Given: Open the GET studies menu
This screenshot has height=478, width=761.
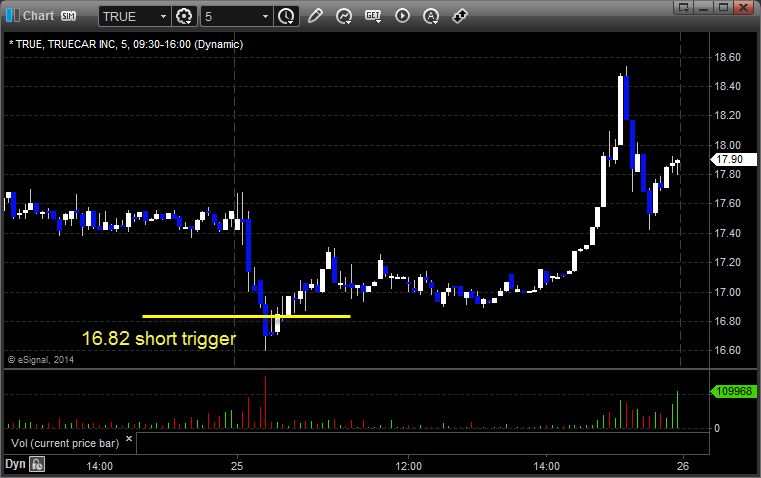Looking at the screenshot, I should [373, 16].
